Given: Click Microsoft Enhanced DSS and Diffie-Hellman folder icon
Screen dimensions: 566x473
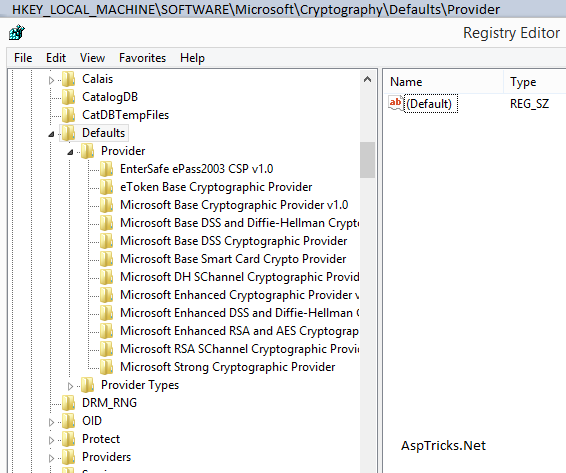Looking at the screenshot, I should 106,313.
